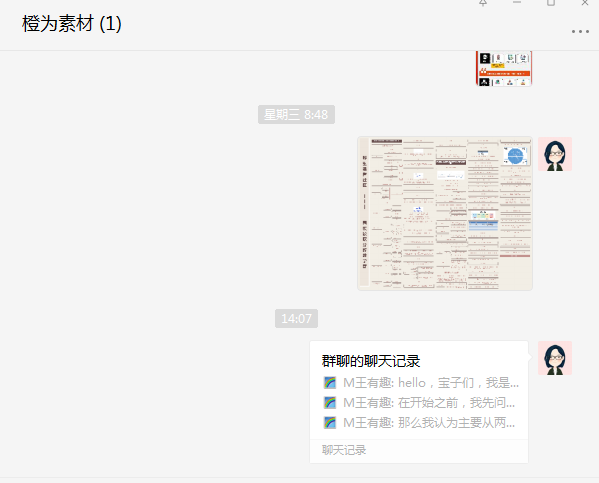Open the chat info three-dots menu
This screenshot has width=599, height=483.
tap(580, 32)
